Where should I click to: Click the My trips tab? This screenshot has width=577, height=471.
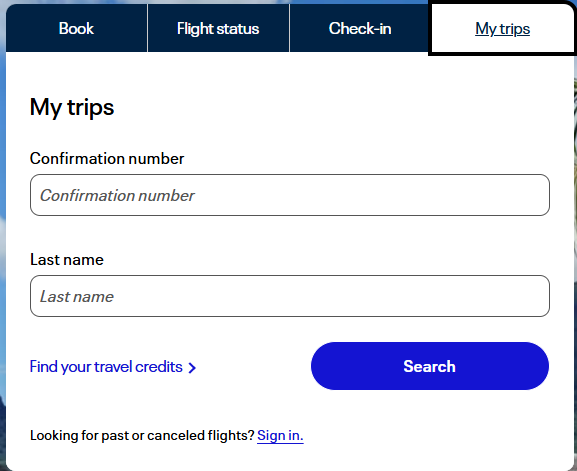[x=502, y=28]
